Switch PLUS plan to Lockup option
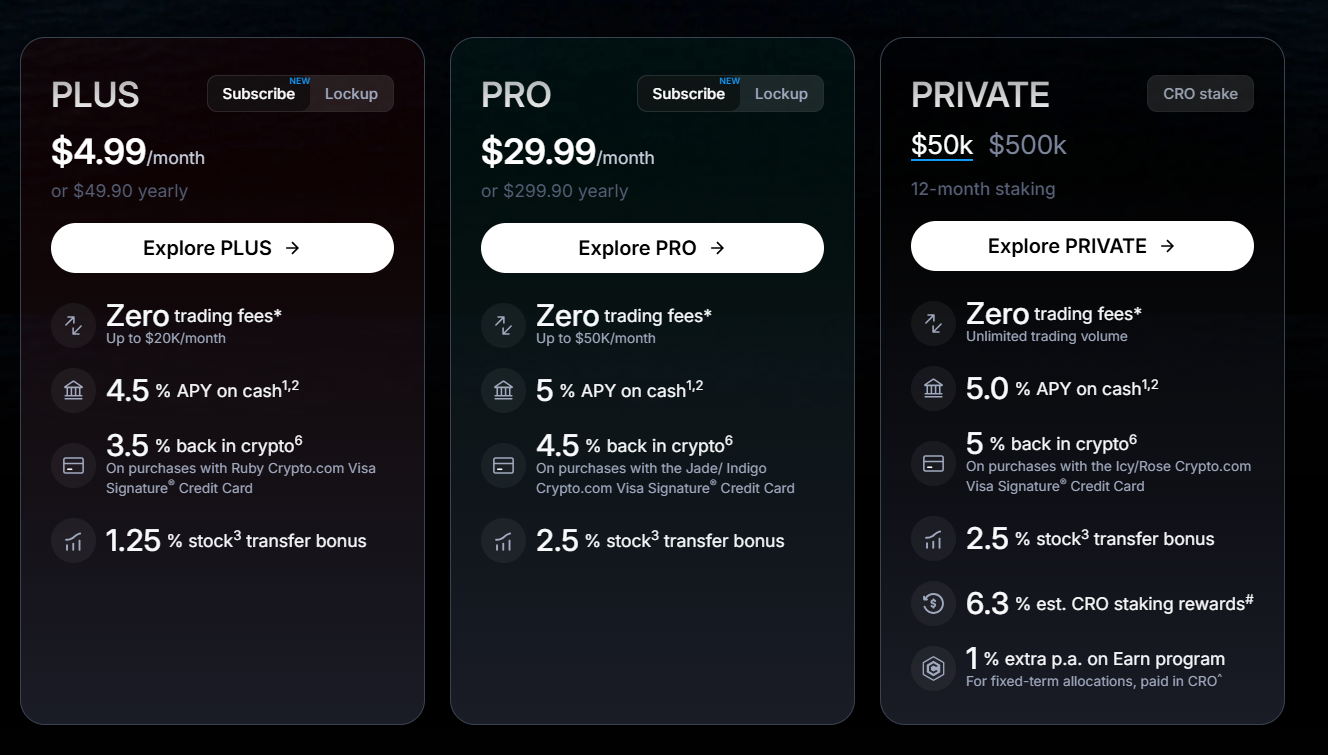 pos(351,94)
